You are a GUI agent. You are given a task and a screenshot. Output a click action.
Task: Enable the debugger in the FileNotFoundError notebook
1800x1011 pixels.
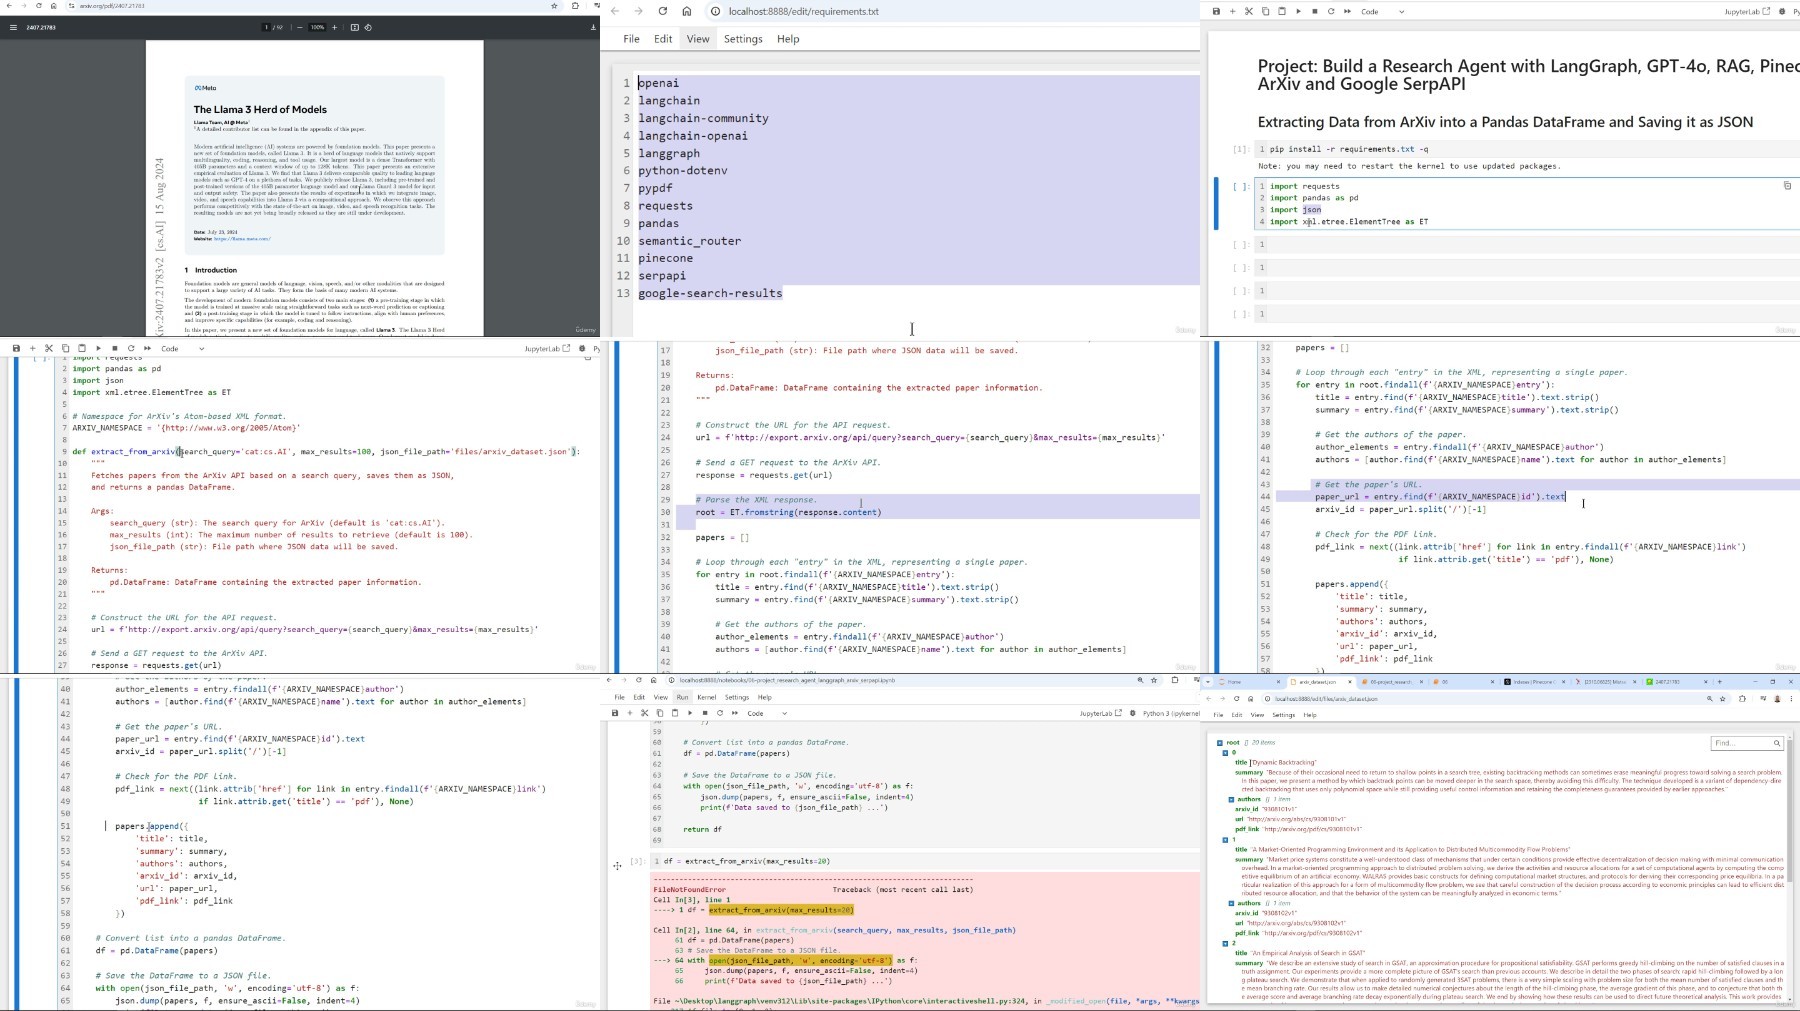click(1132, 713)
